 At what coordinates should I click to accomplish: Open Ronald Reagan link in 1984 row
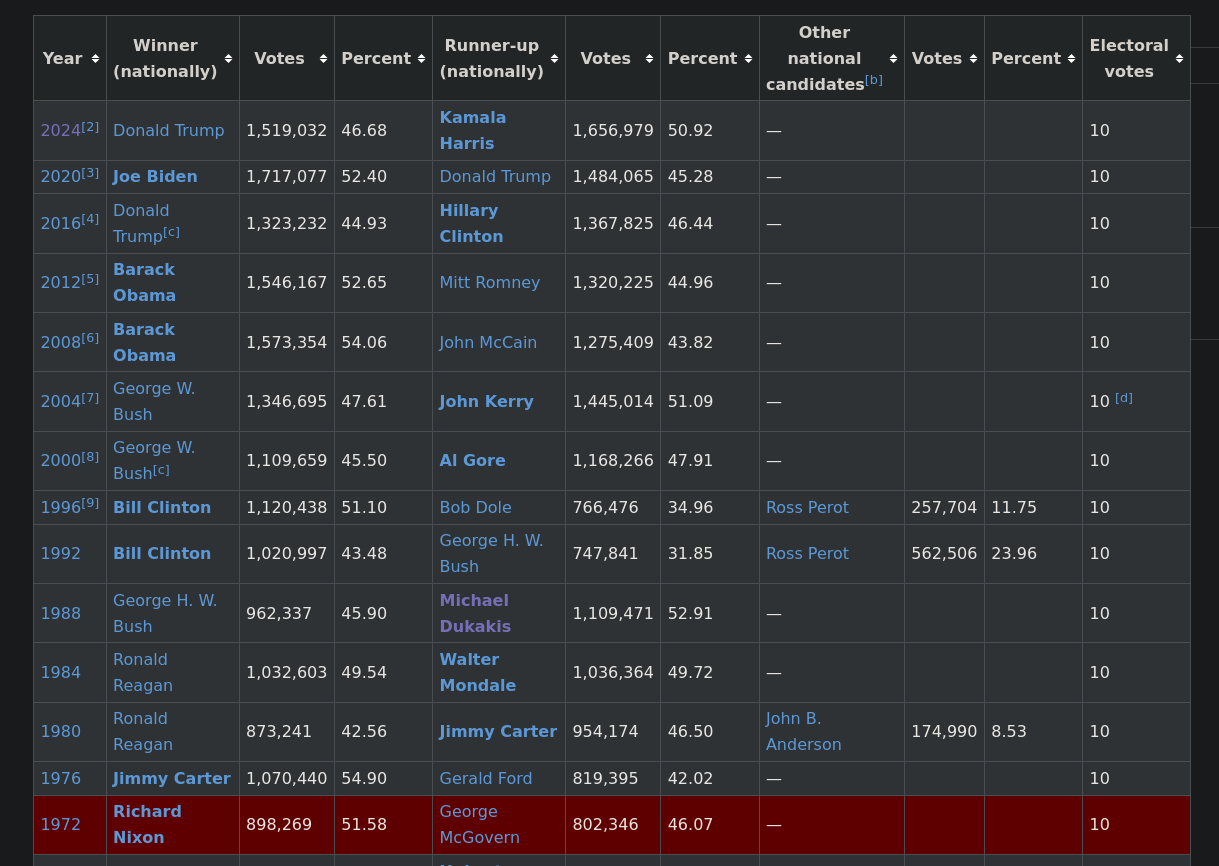click(x=143, y=673)
